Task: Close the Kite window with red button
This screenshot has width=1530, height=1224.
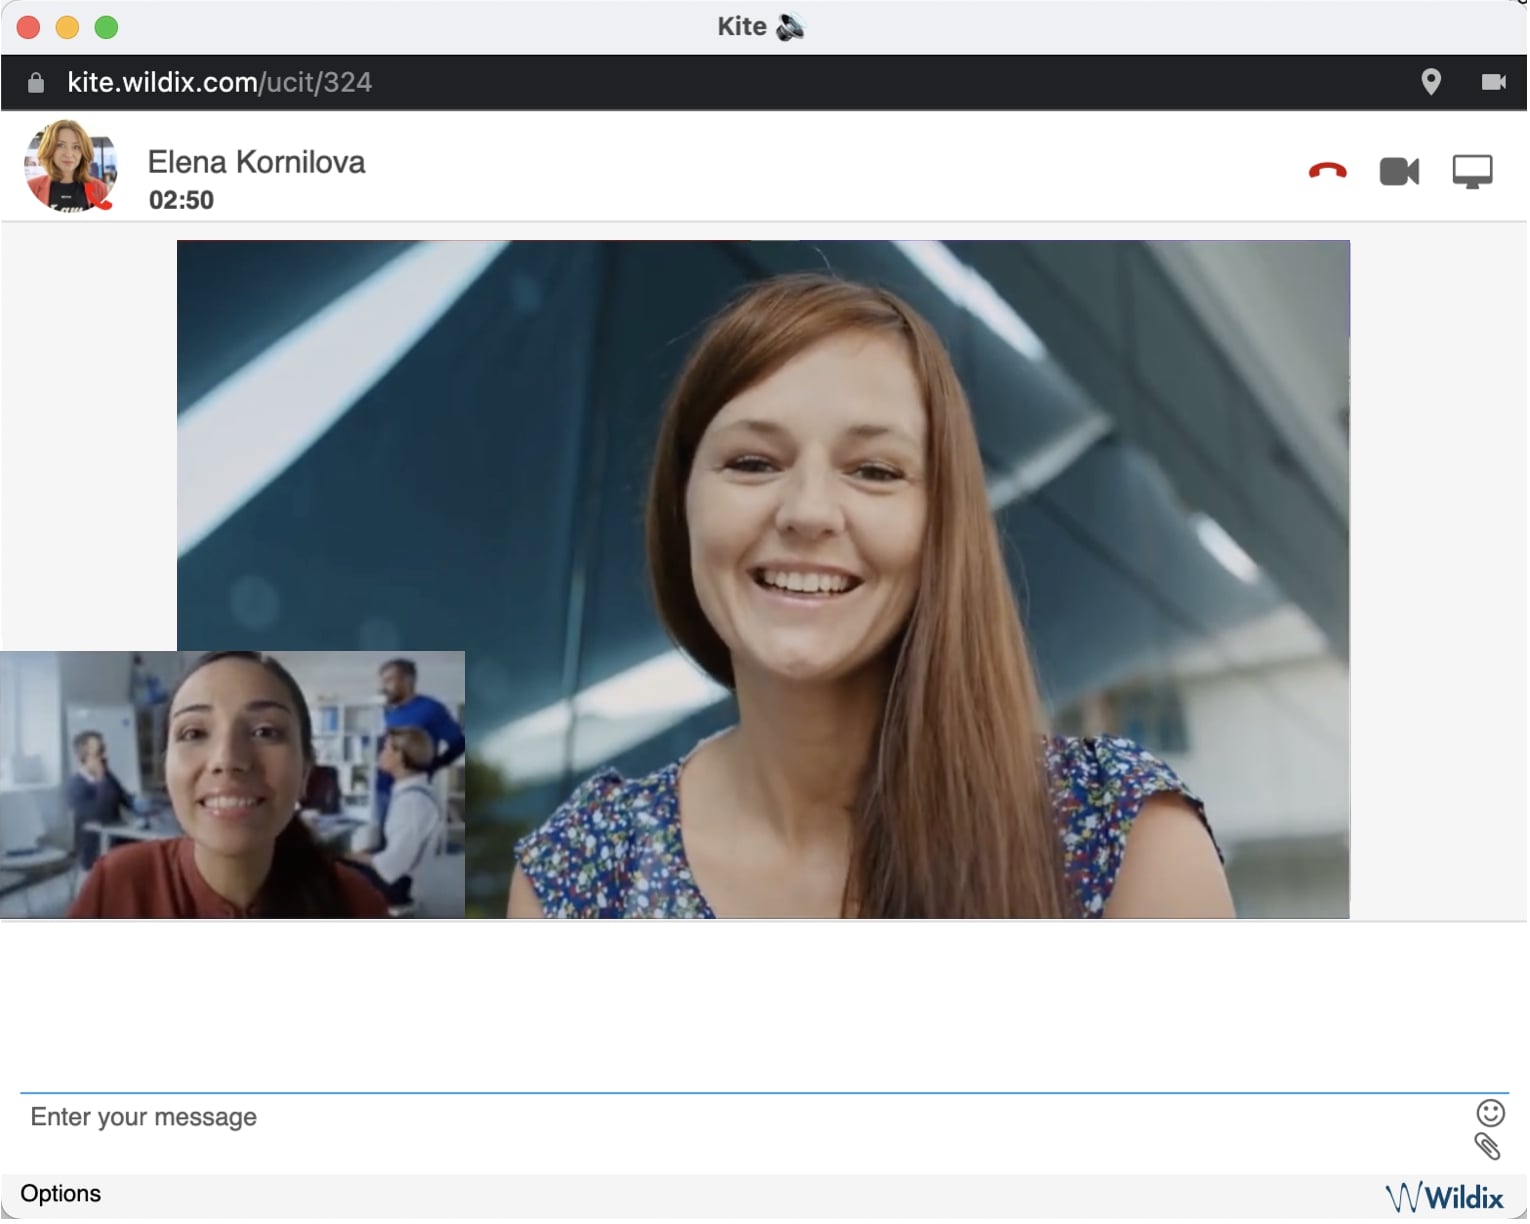Action: [29, 27]
